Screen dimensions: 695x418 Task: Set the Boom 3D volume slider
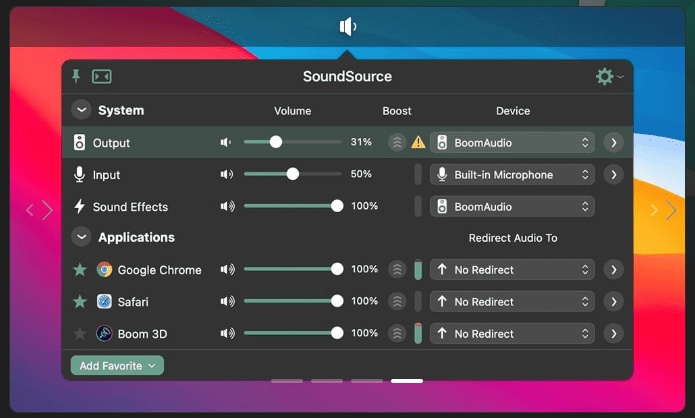[293, 333]
